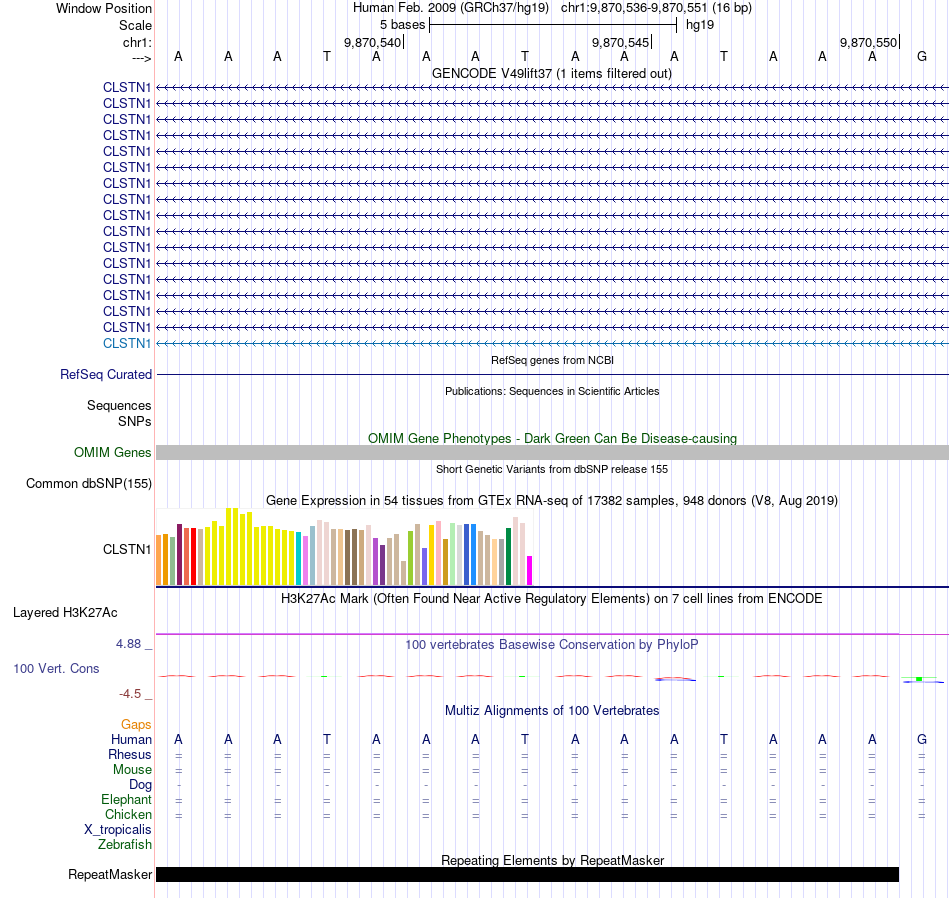Click the SNPs label under Sequences
950x898 pixels.
pos(135,421)
